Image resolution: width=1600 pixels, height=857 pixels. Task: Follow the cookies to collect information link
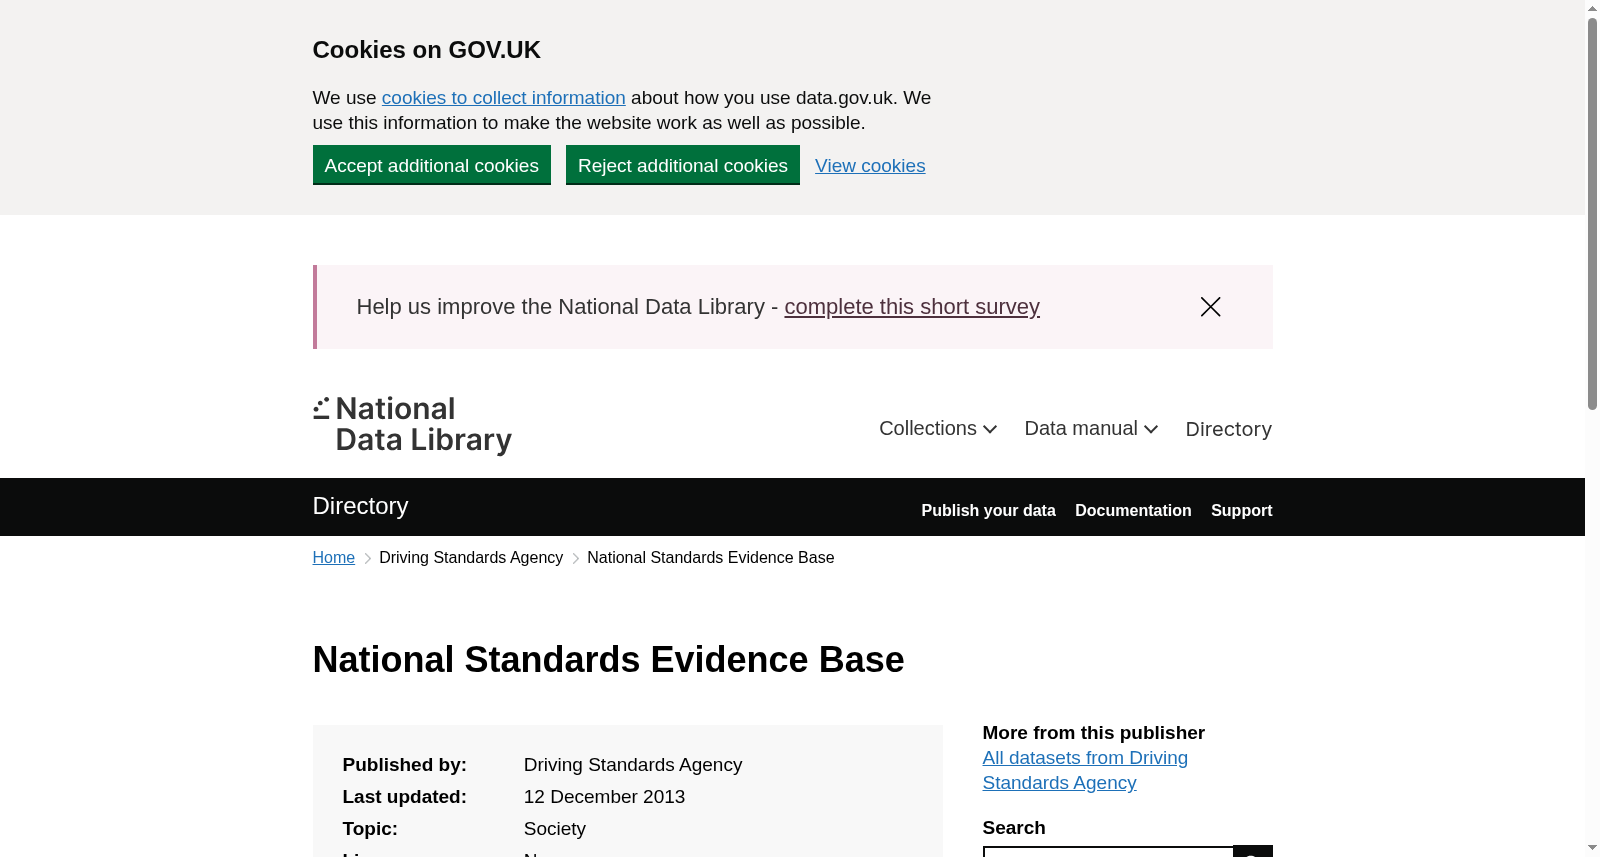(503, 98)
